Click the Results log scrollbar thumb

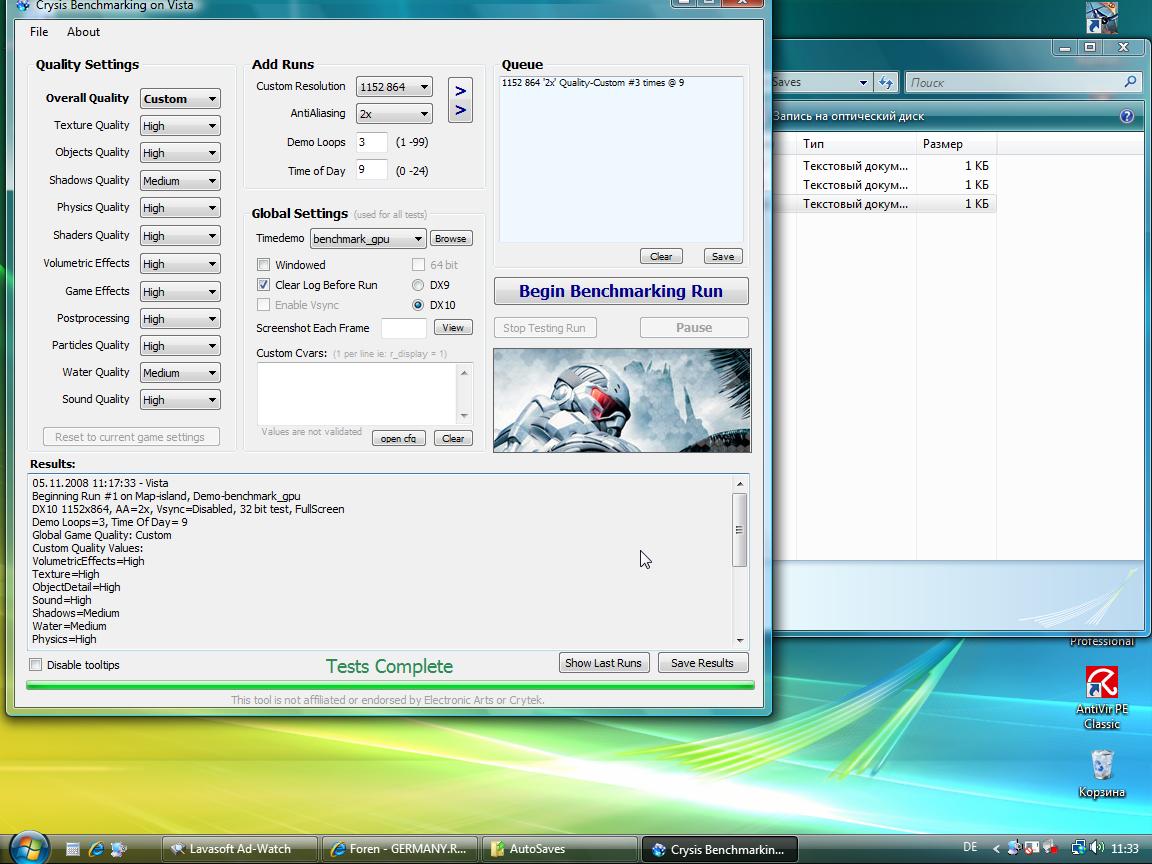pos(739,530)
